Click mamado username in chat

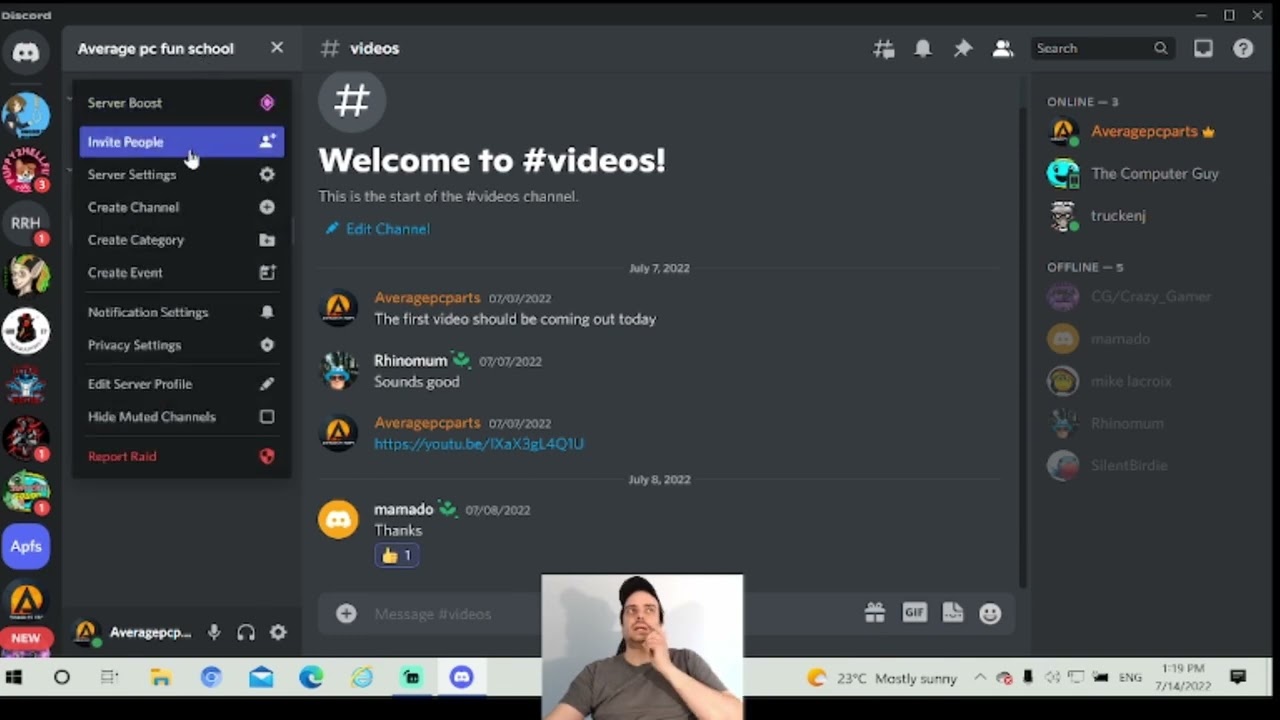pyautogui.click(x=403, y=509)
